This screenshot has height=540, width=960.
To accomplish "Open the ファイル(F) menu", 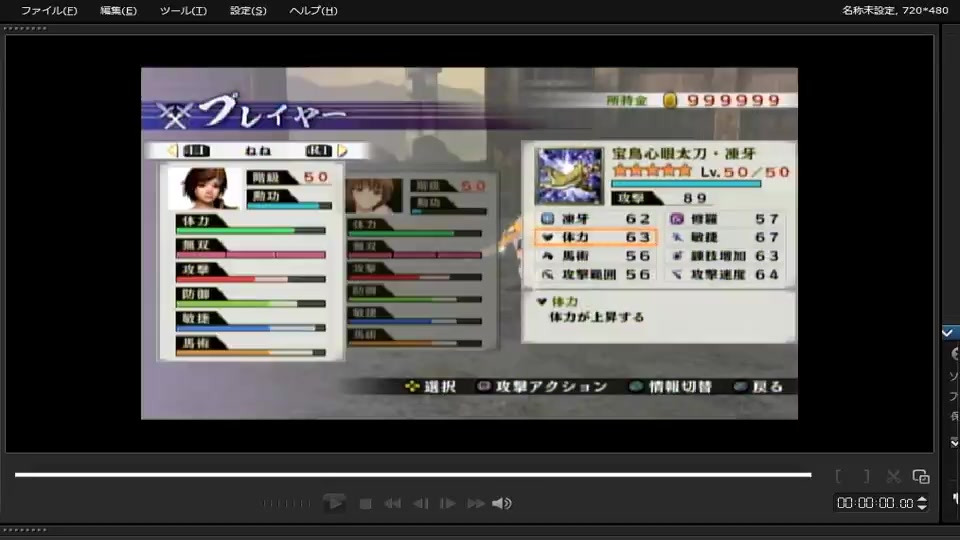I will coord(49,10).
